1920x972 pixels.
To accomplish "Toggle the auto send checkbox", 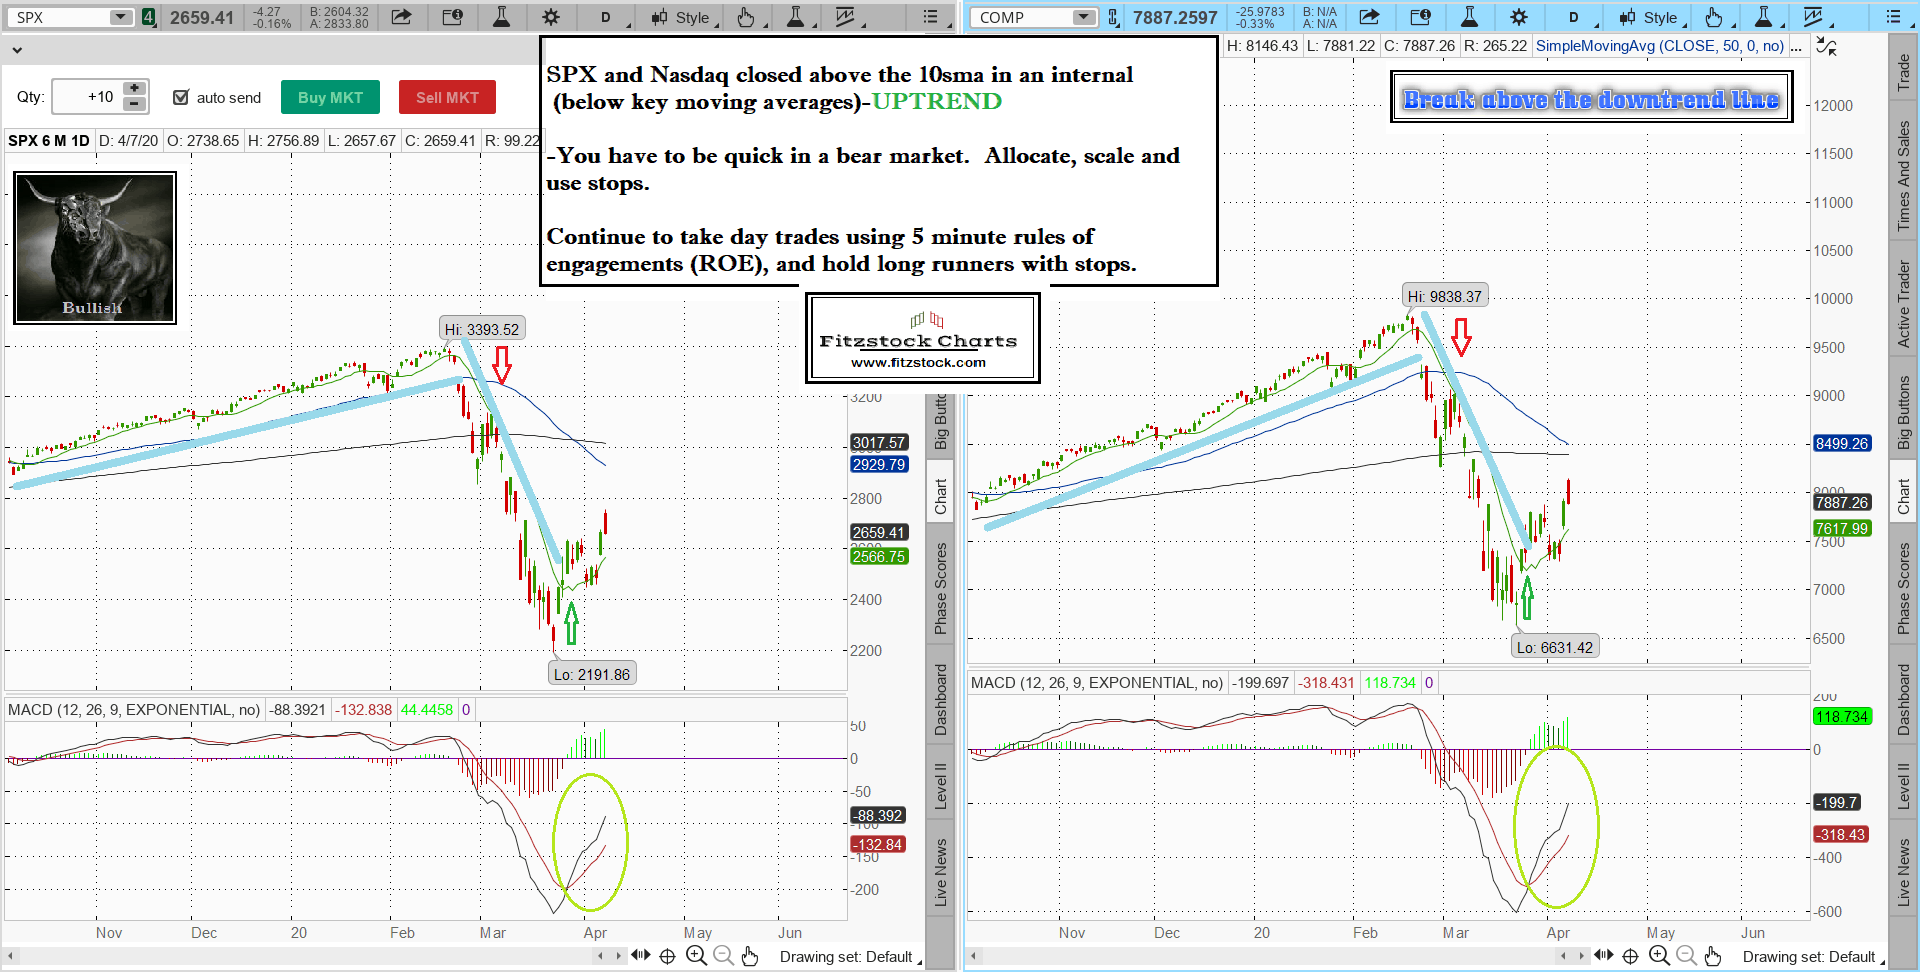I will 181,97.
